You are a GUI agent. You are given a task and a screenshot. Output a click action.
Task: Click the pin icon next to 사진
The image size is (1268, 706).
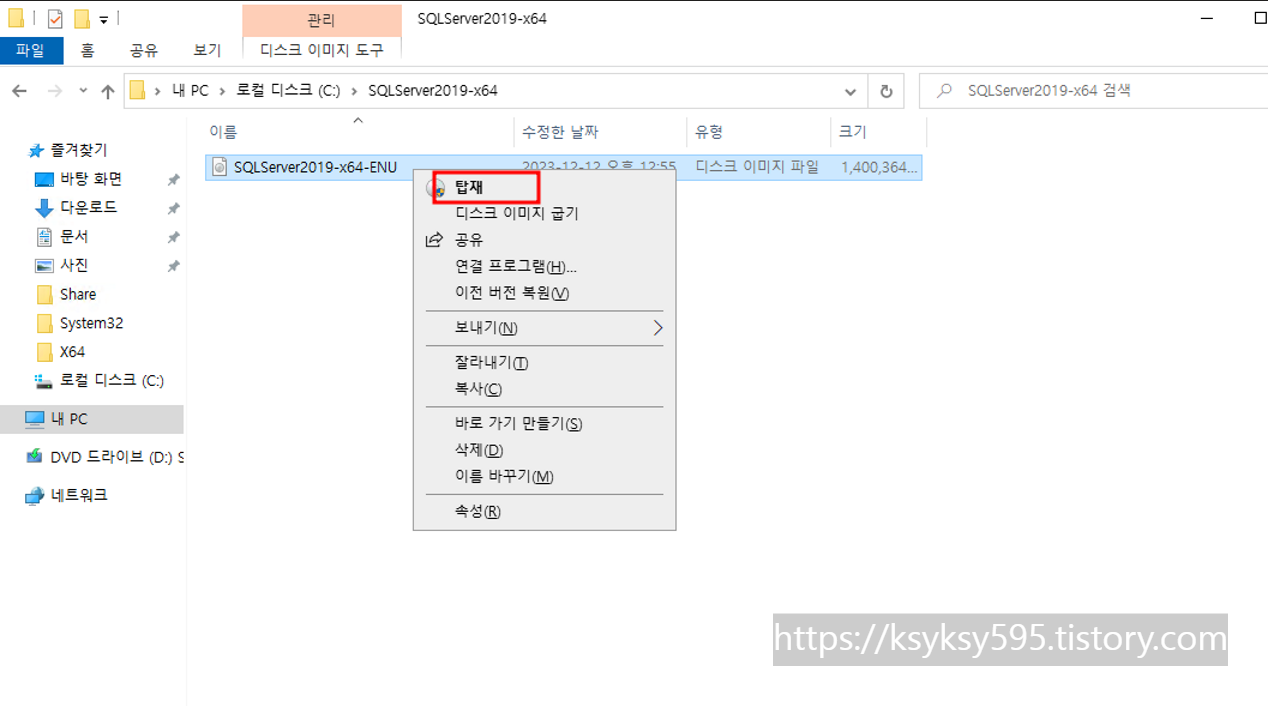pyautogui.click(x=173, y=266)
